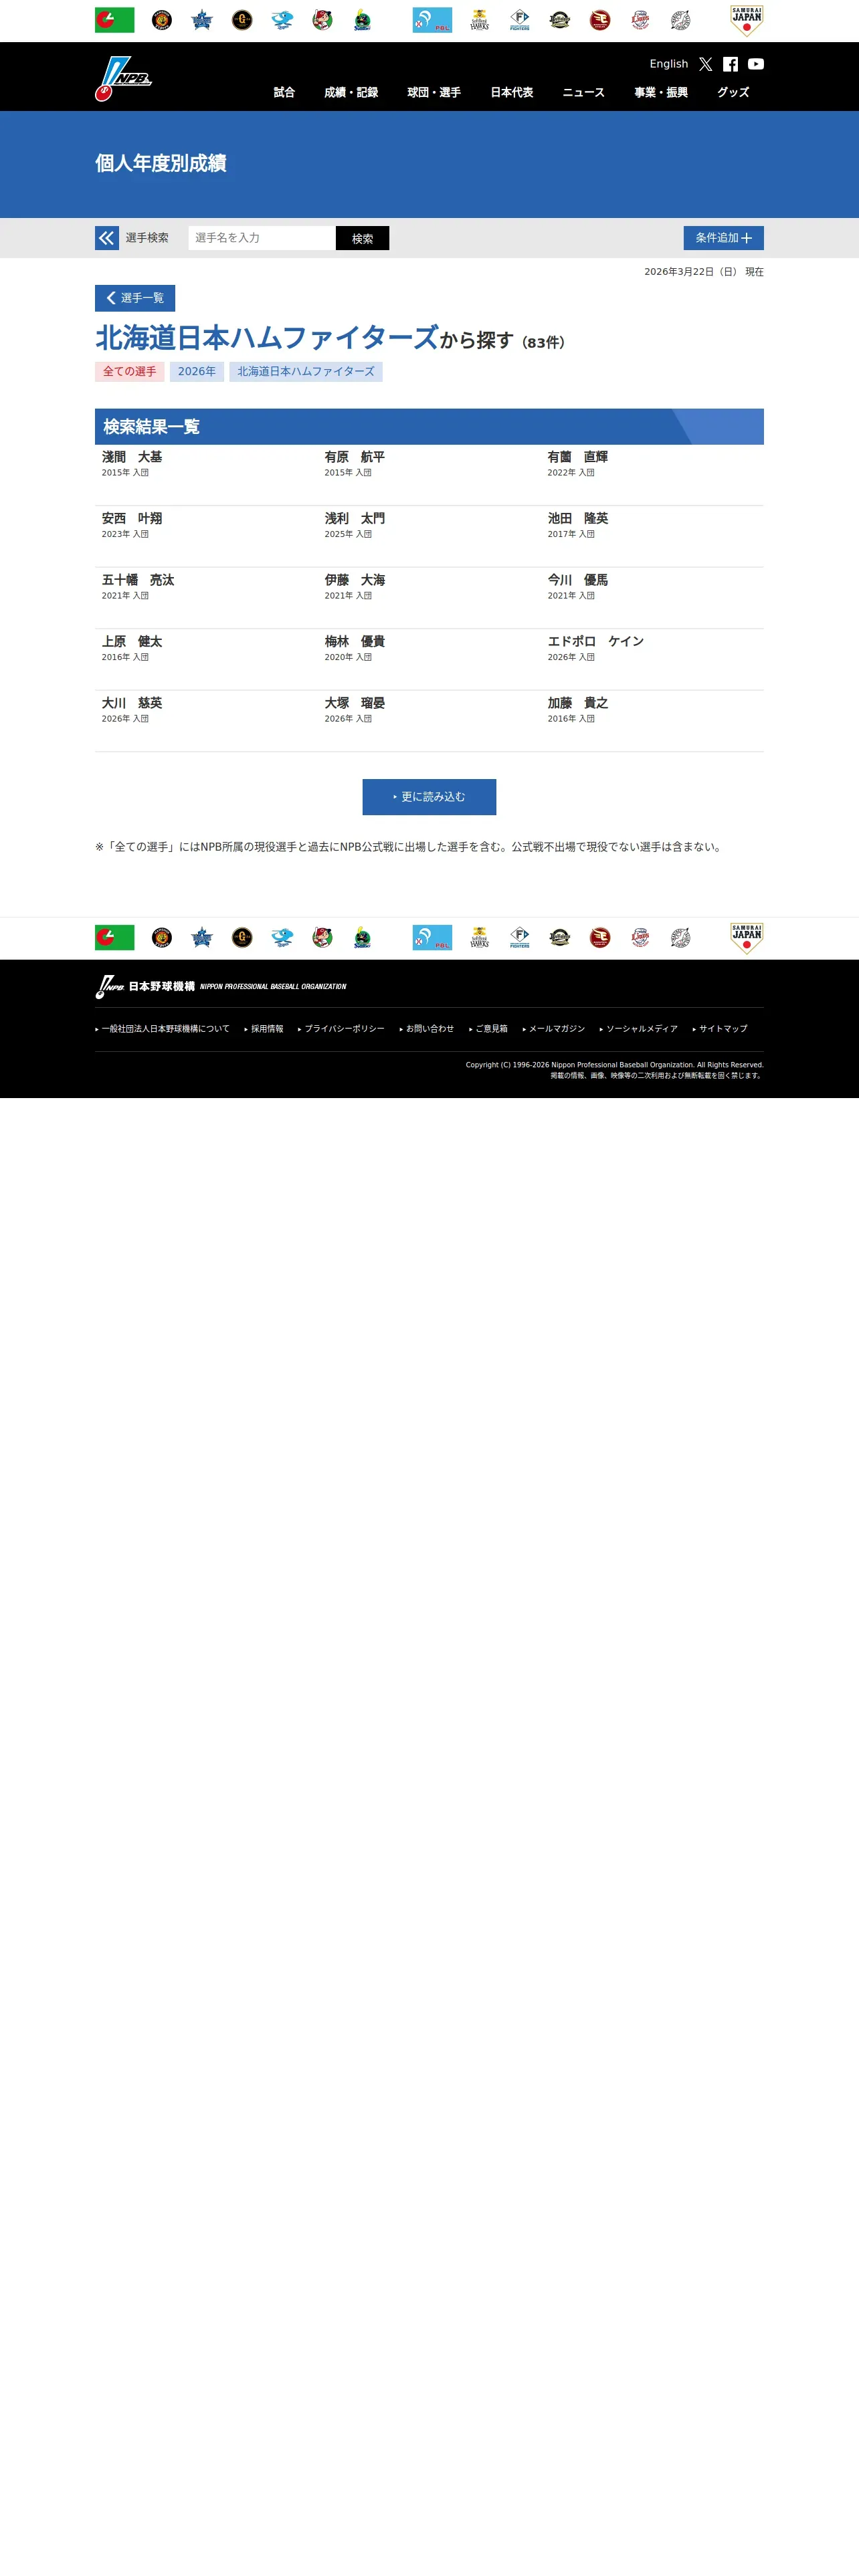Go to the NPB home logo

pos(123,78)
